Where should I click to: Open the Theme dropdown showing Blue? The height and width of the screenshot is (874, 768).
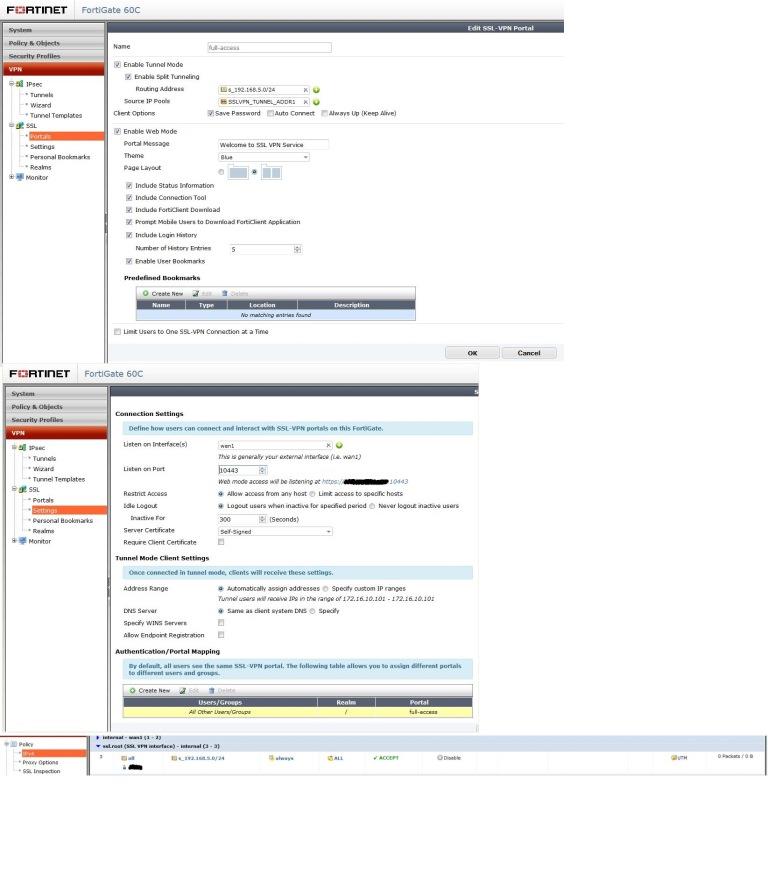(x=264, y=157)
